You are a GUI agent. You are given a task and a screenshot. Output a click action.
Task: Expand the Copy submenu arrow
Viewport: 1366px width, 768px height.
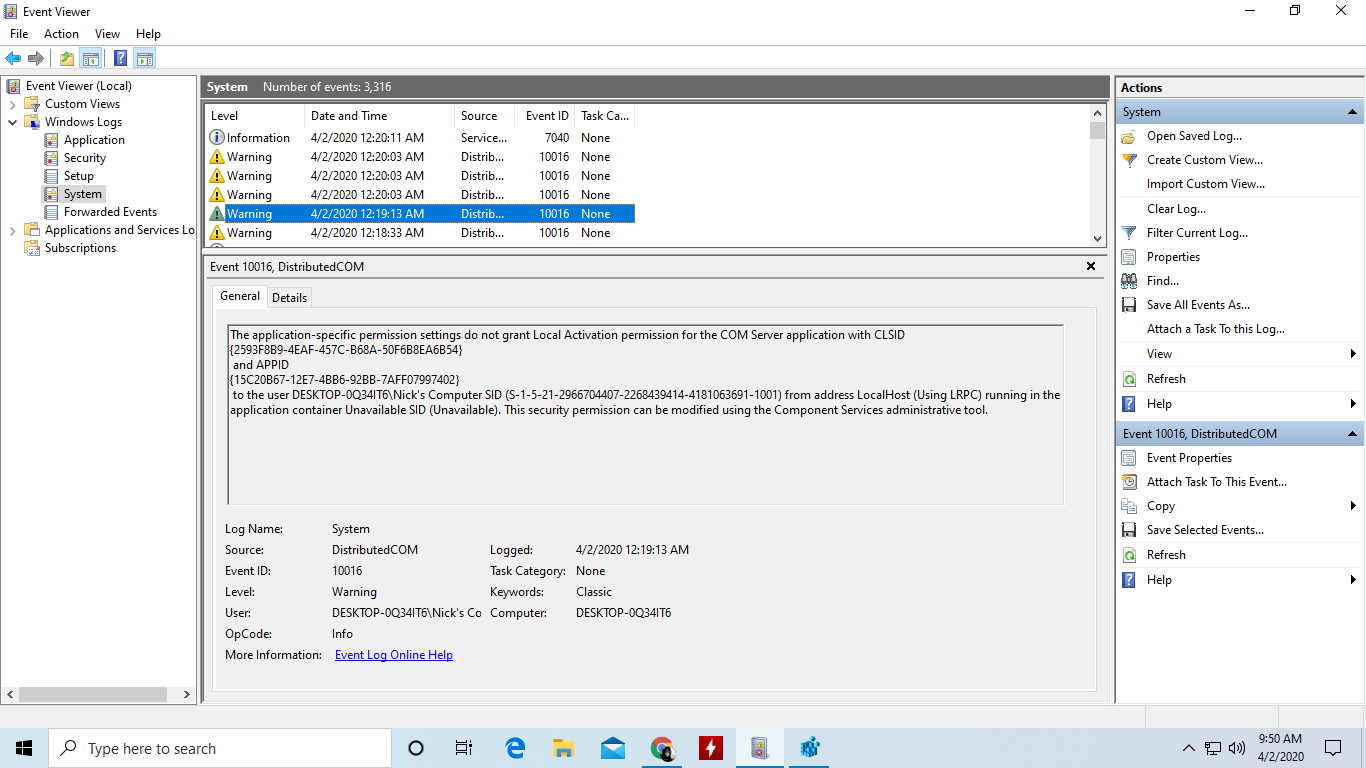pos(1352,506)
